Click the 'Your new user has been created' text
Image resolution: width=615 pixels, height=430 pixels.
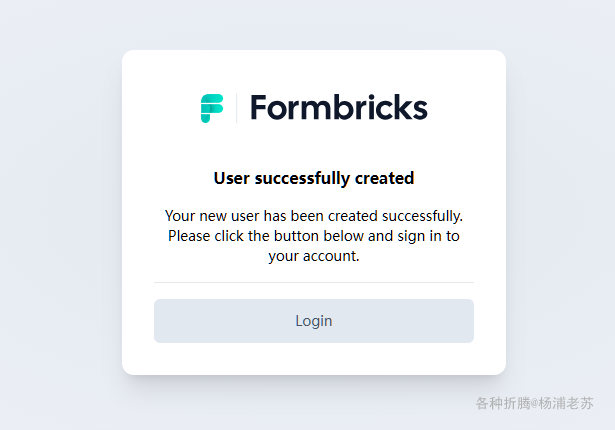tap(313, 215)
